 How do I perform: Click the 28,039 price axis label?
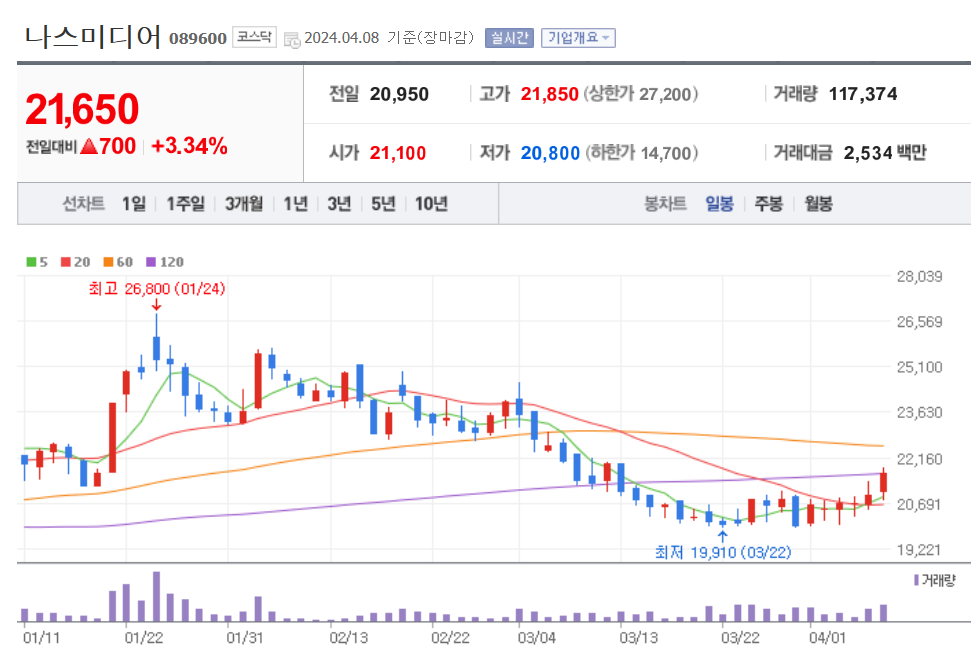pyautogui.click(x=919, y=276)
